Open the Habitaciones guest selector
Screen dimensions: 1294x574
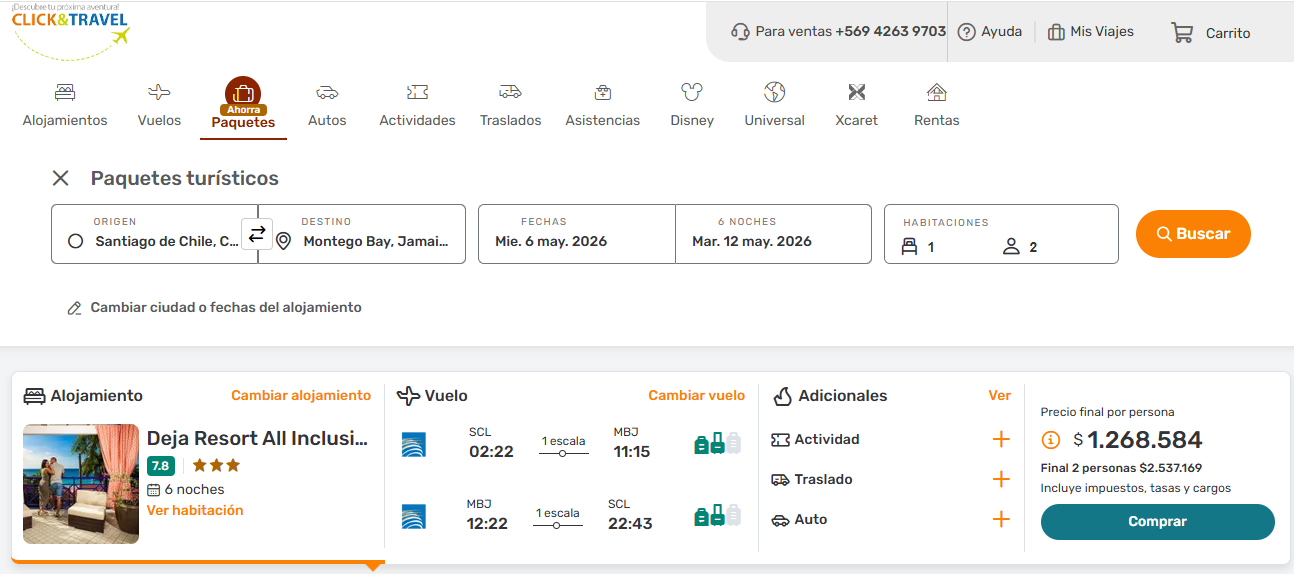tap(1000, 235)
